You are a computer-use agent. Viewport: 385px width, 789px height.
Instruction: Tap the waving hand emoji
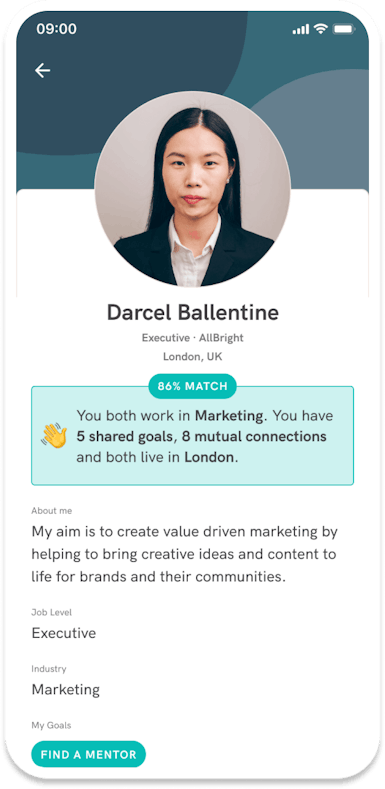click(54, 436)
